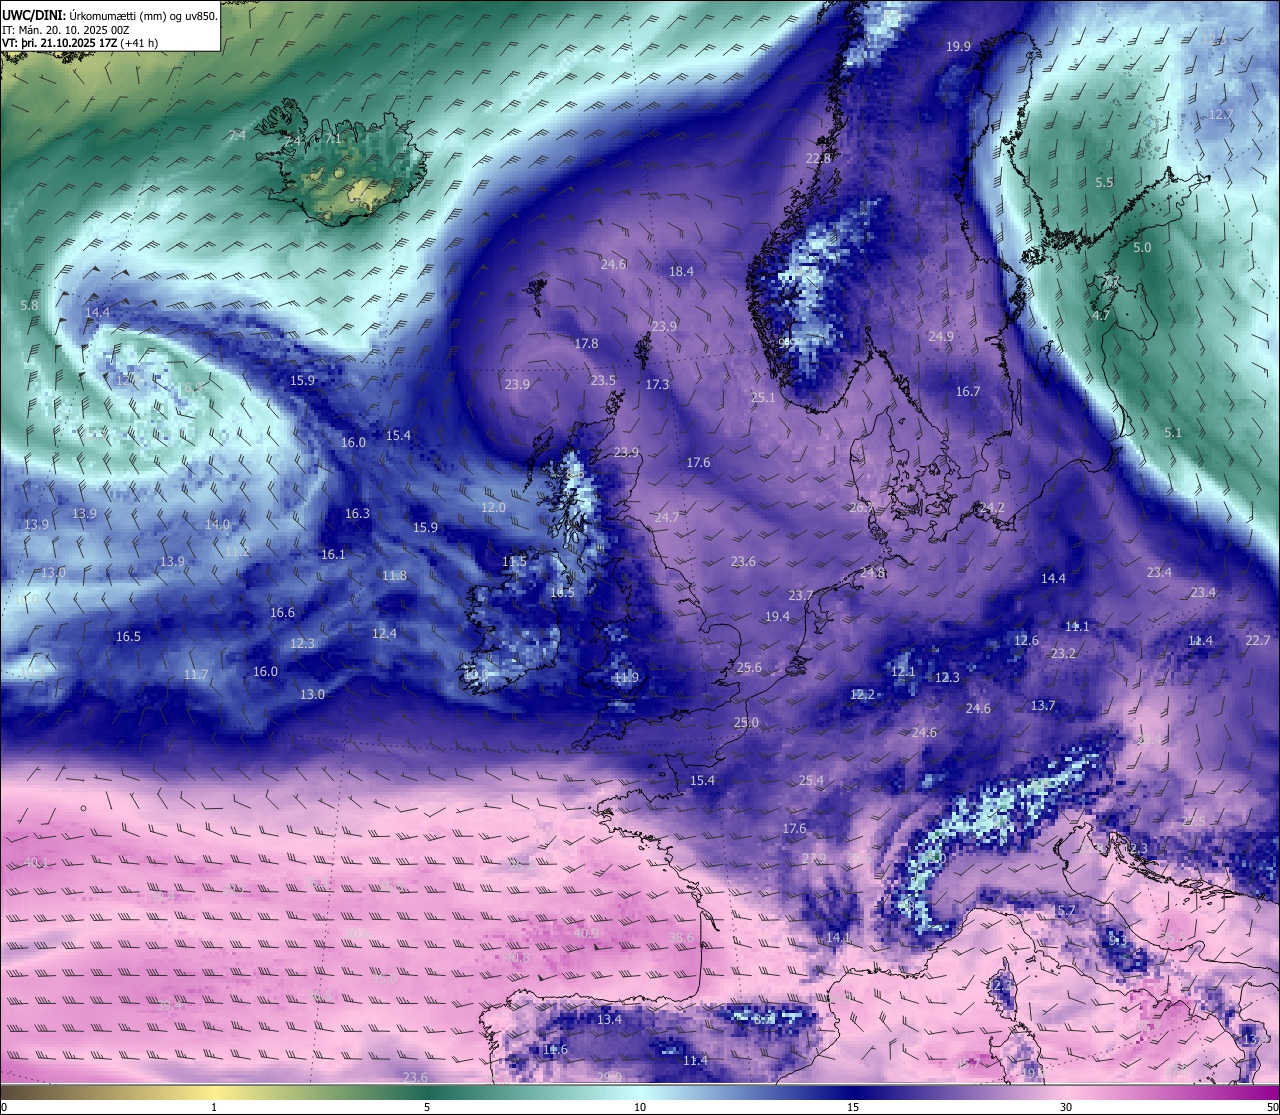Click the 16.7 value over southern Sweden

(968, 391)
